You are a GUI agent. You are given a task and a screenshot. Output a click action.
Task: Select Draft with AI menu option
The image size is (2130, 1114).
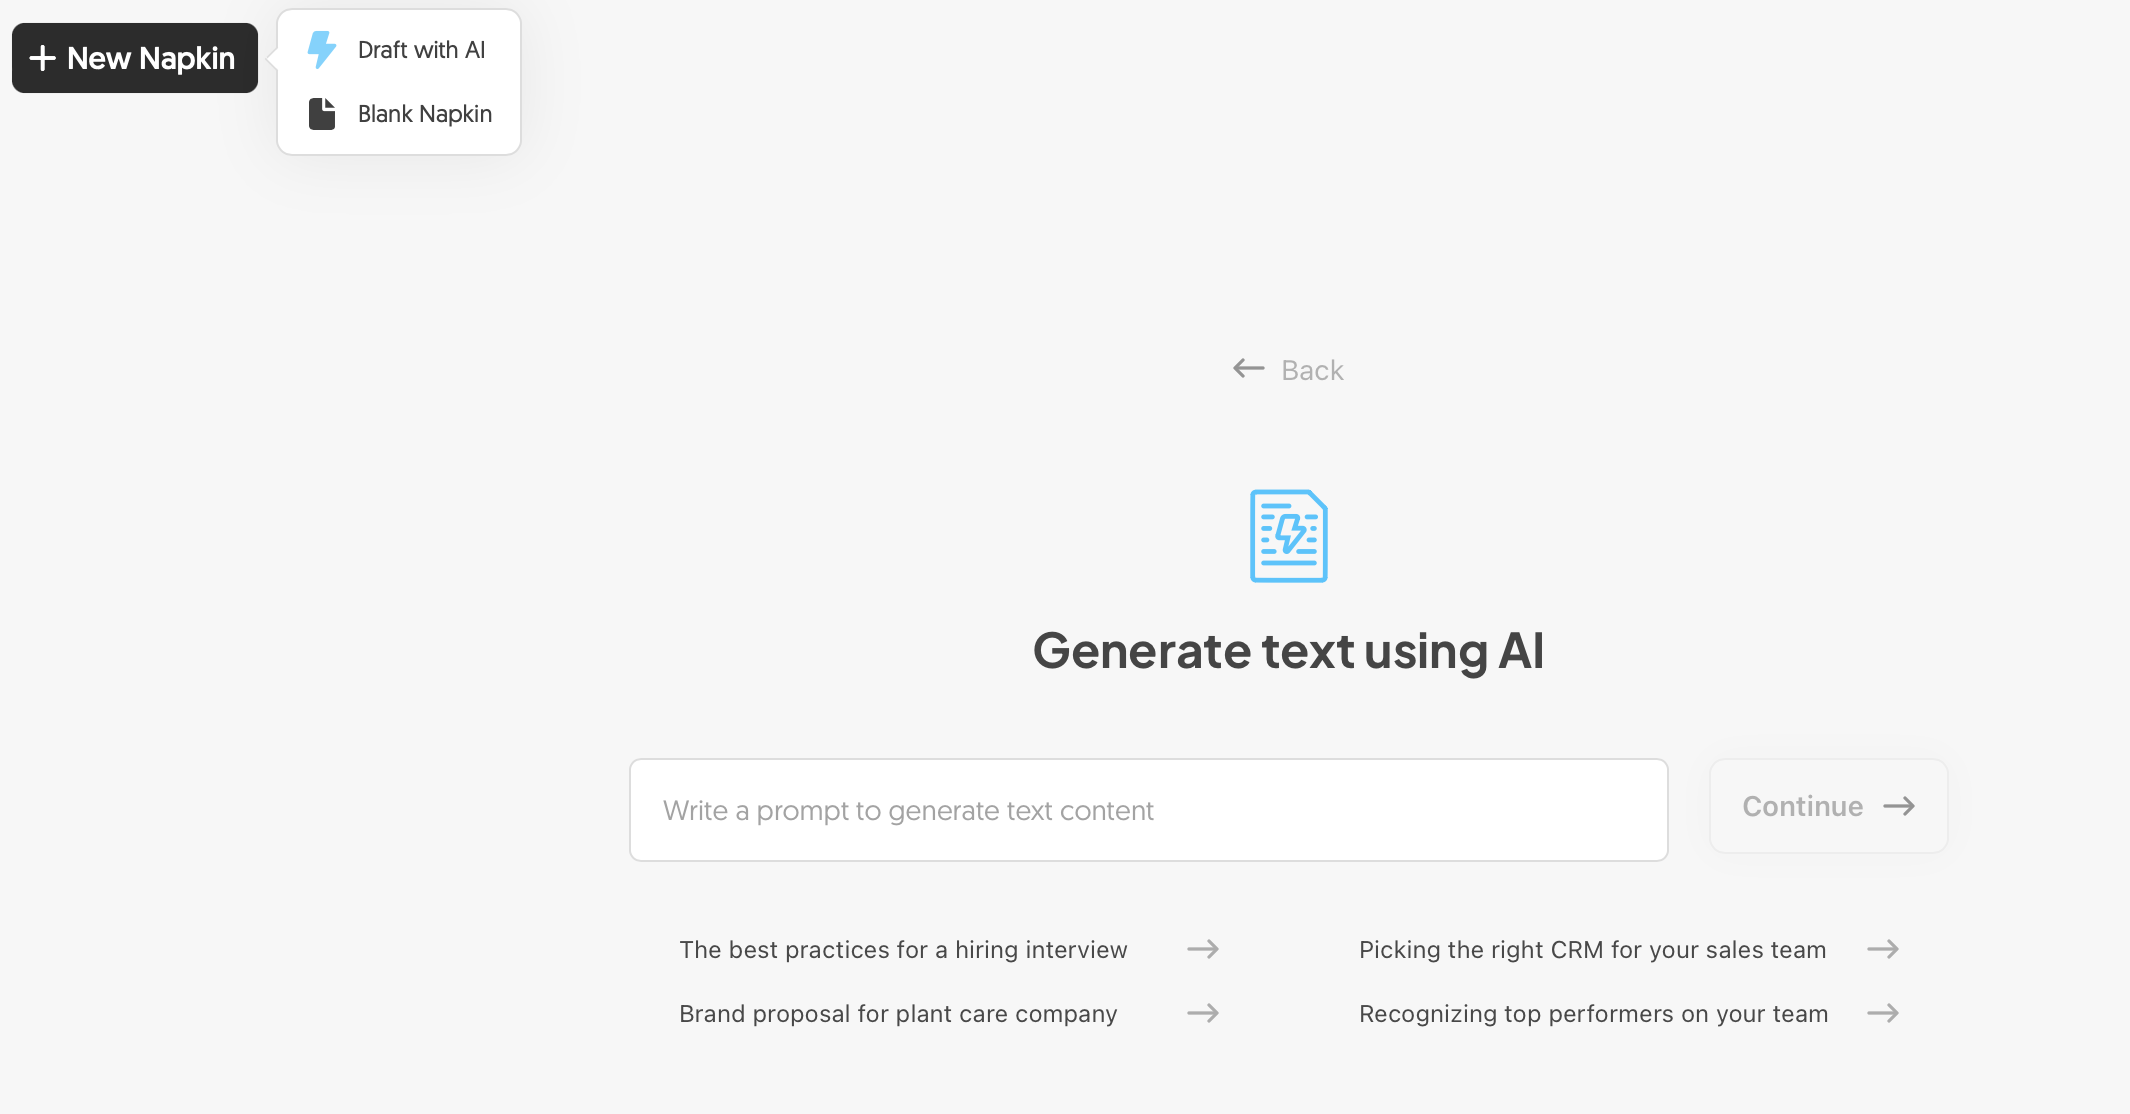(399, 50)
